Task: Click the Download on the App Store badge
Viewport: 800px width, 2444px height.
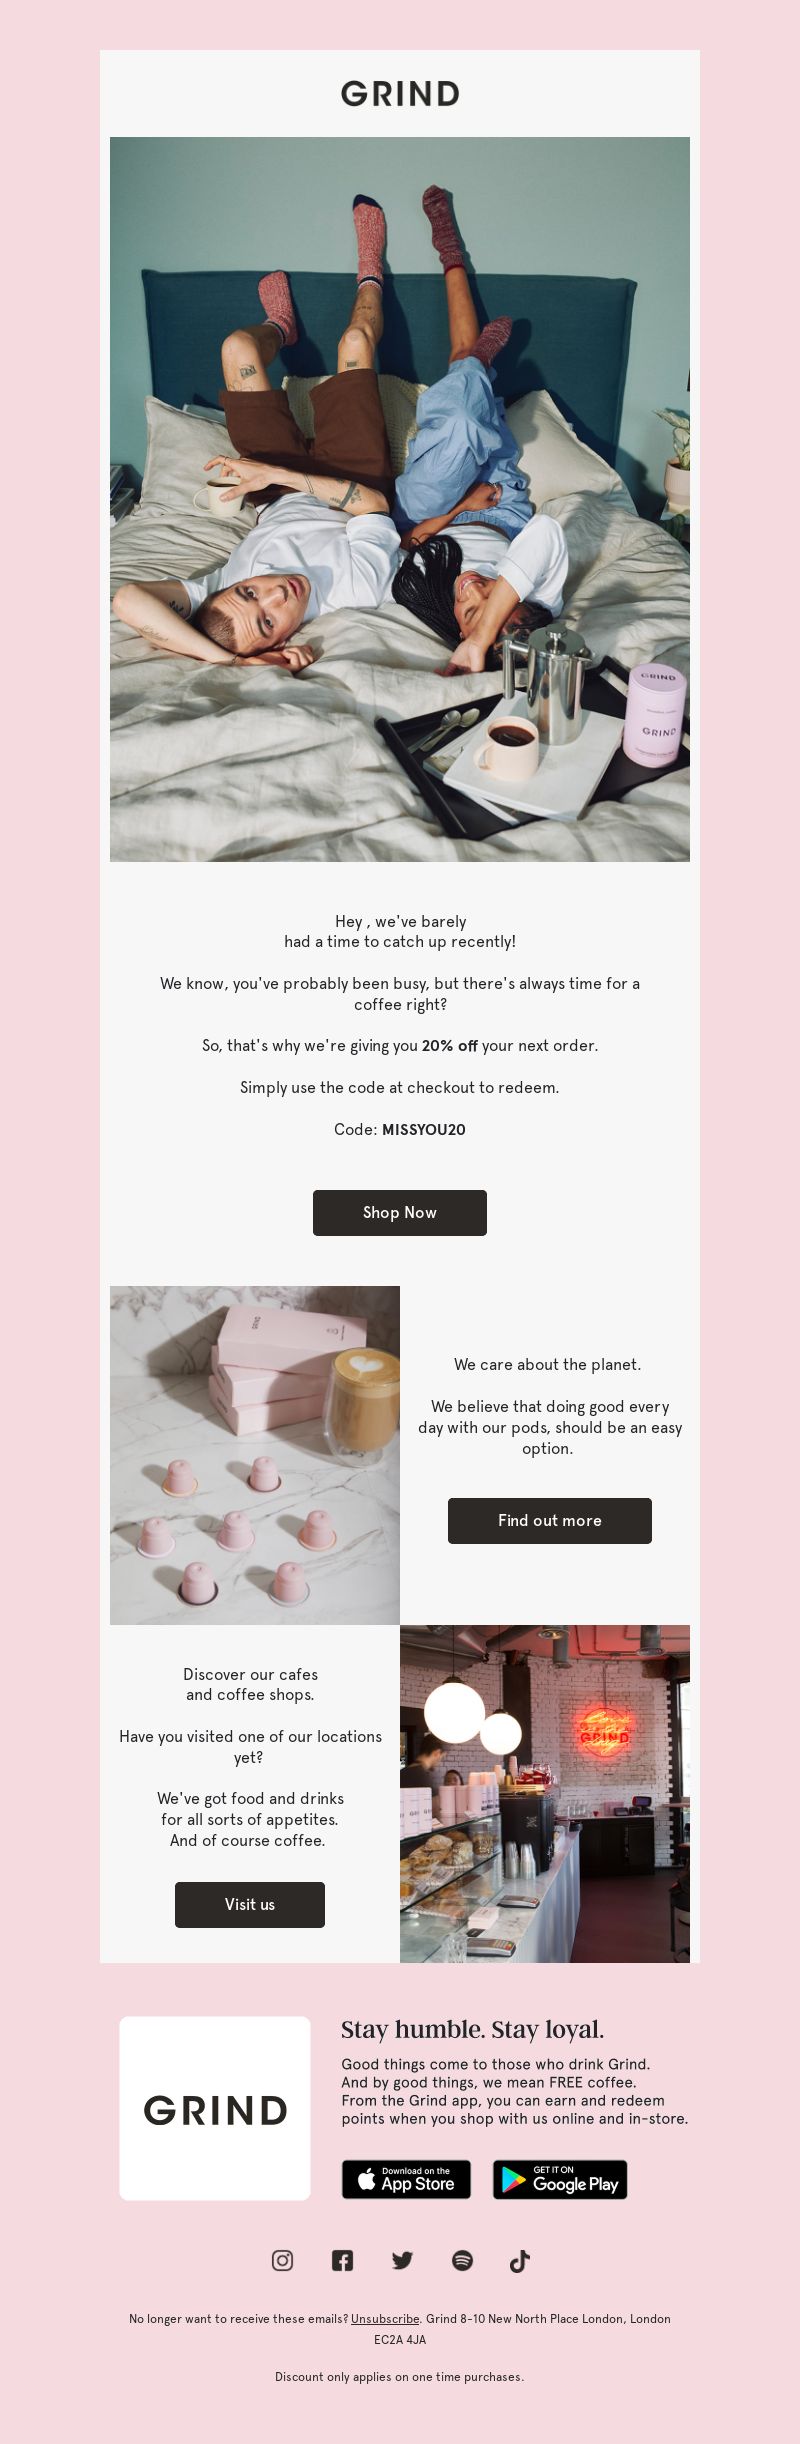Action: (x=406, y=2179)
